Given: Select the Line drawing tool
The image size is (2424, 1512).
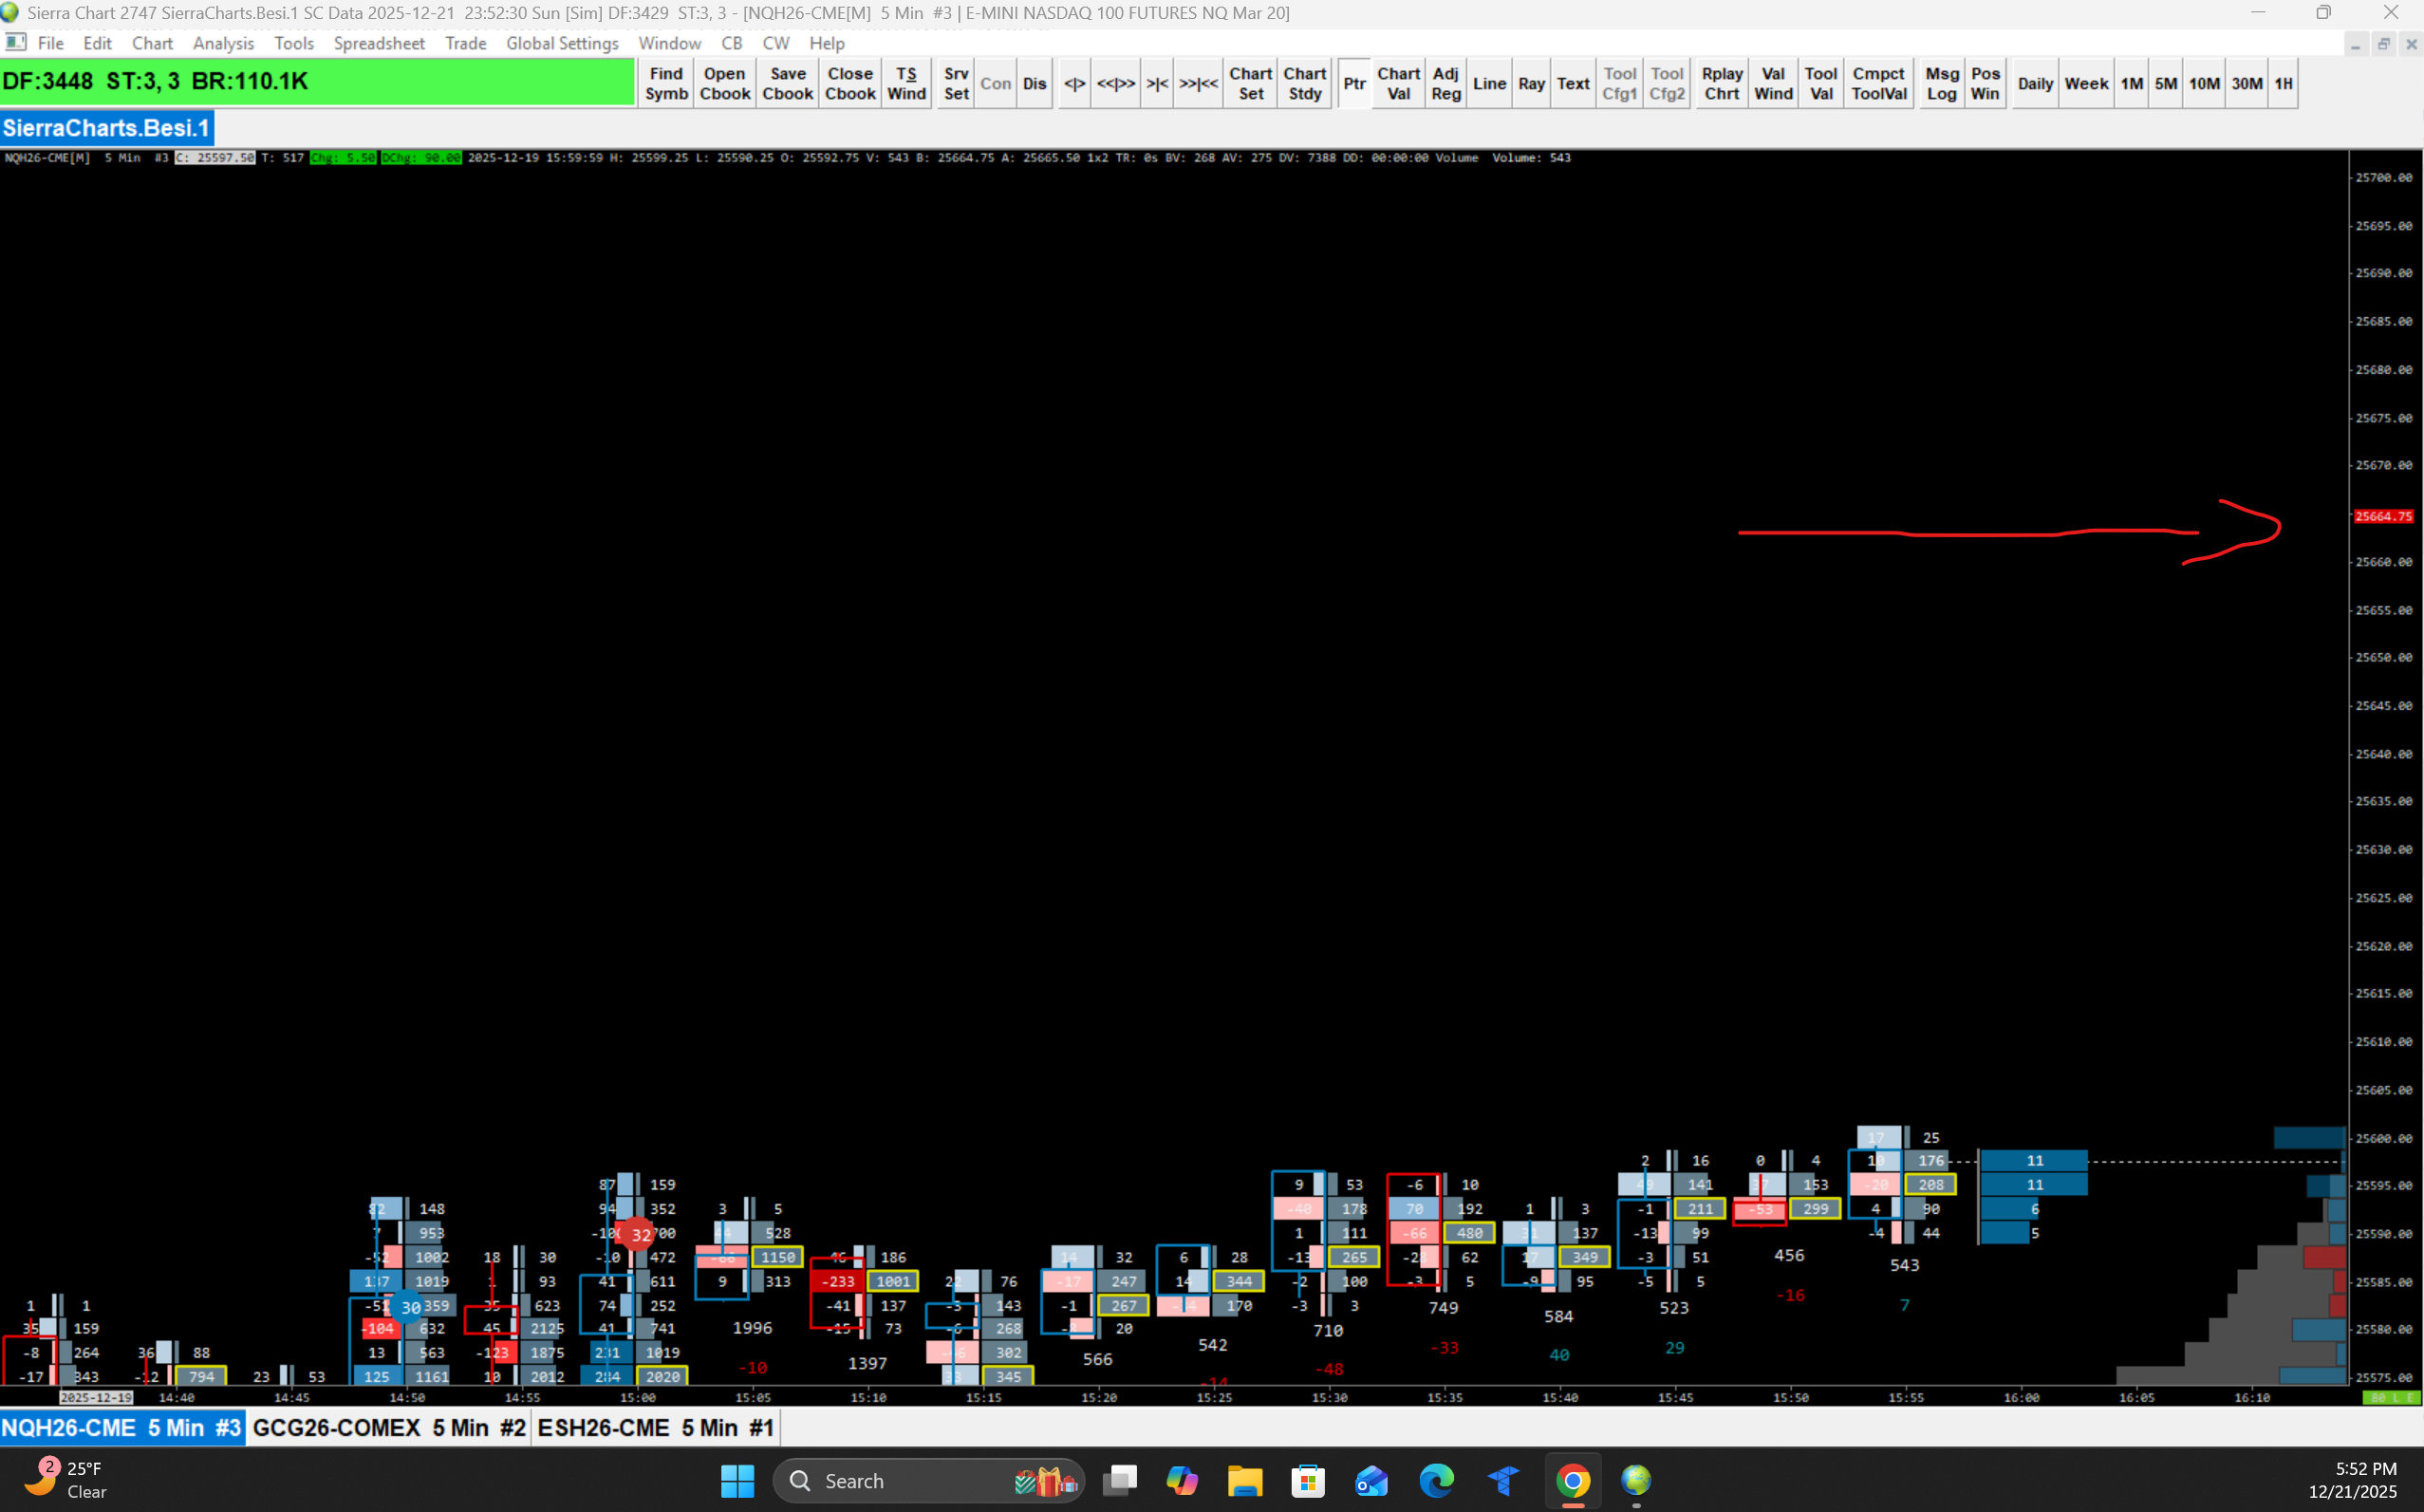Looking at the screenshot, I should pos(1489,84).
